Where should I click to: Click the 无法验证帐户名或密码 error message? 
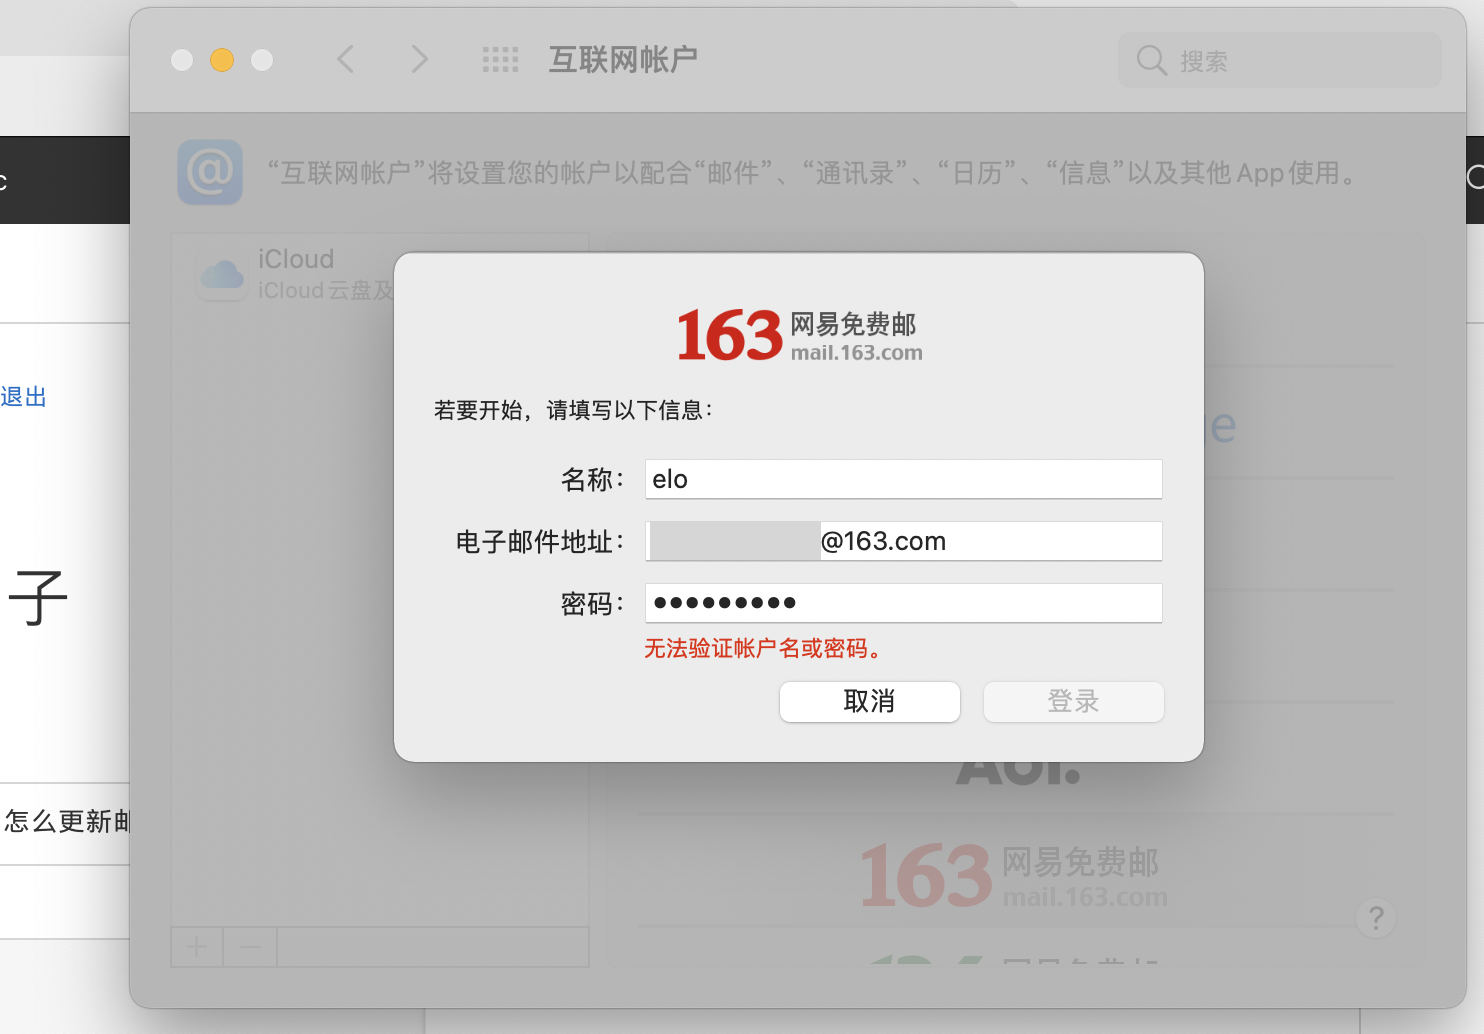[x=763, y=649]
